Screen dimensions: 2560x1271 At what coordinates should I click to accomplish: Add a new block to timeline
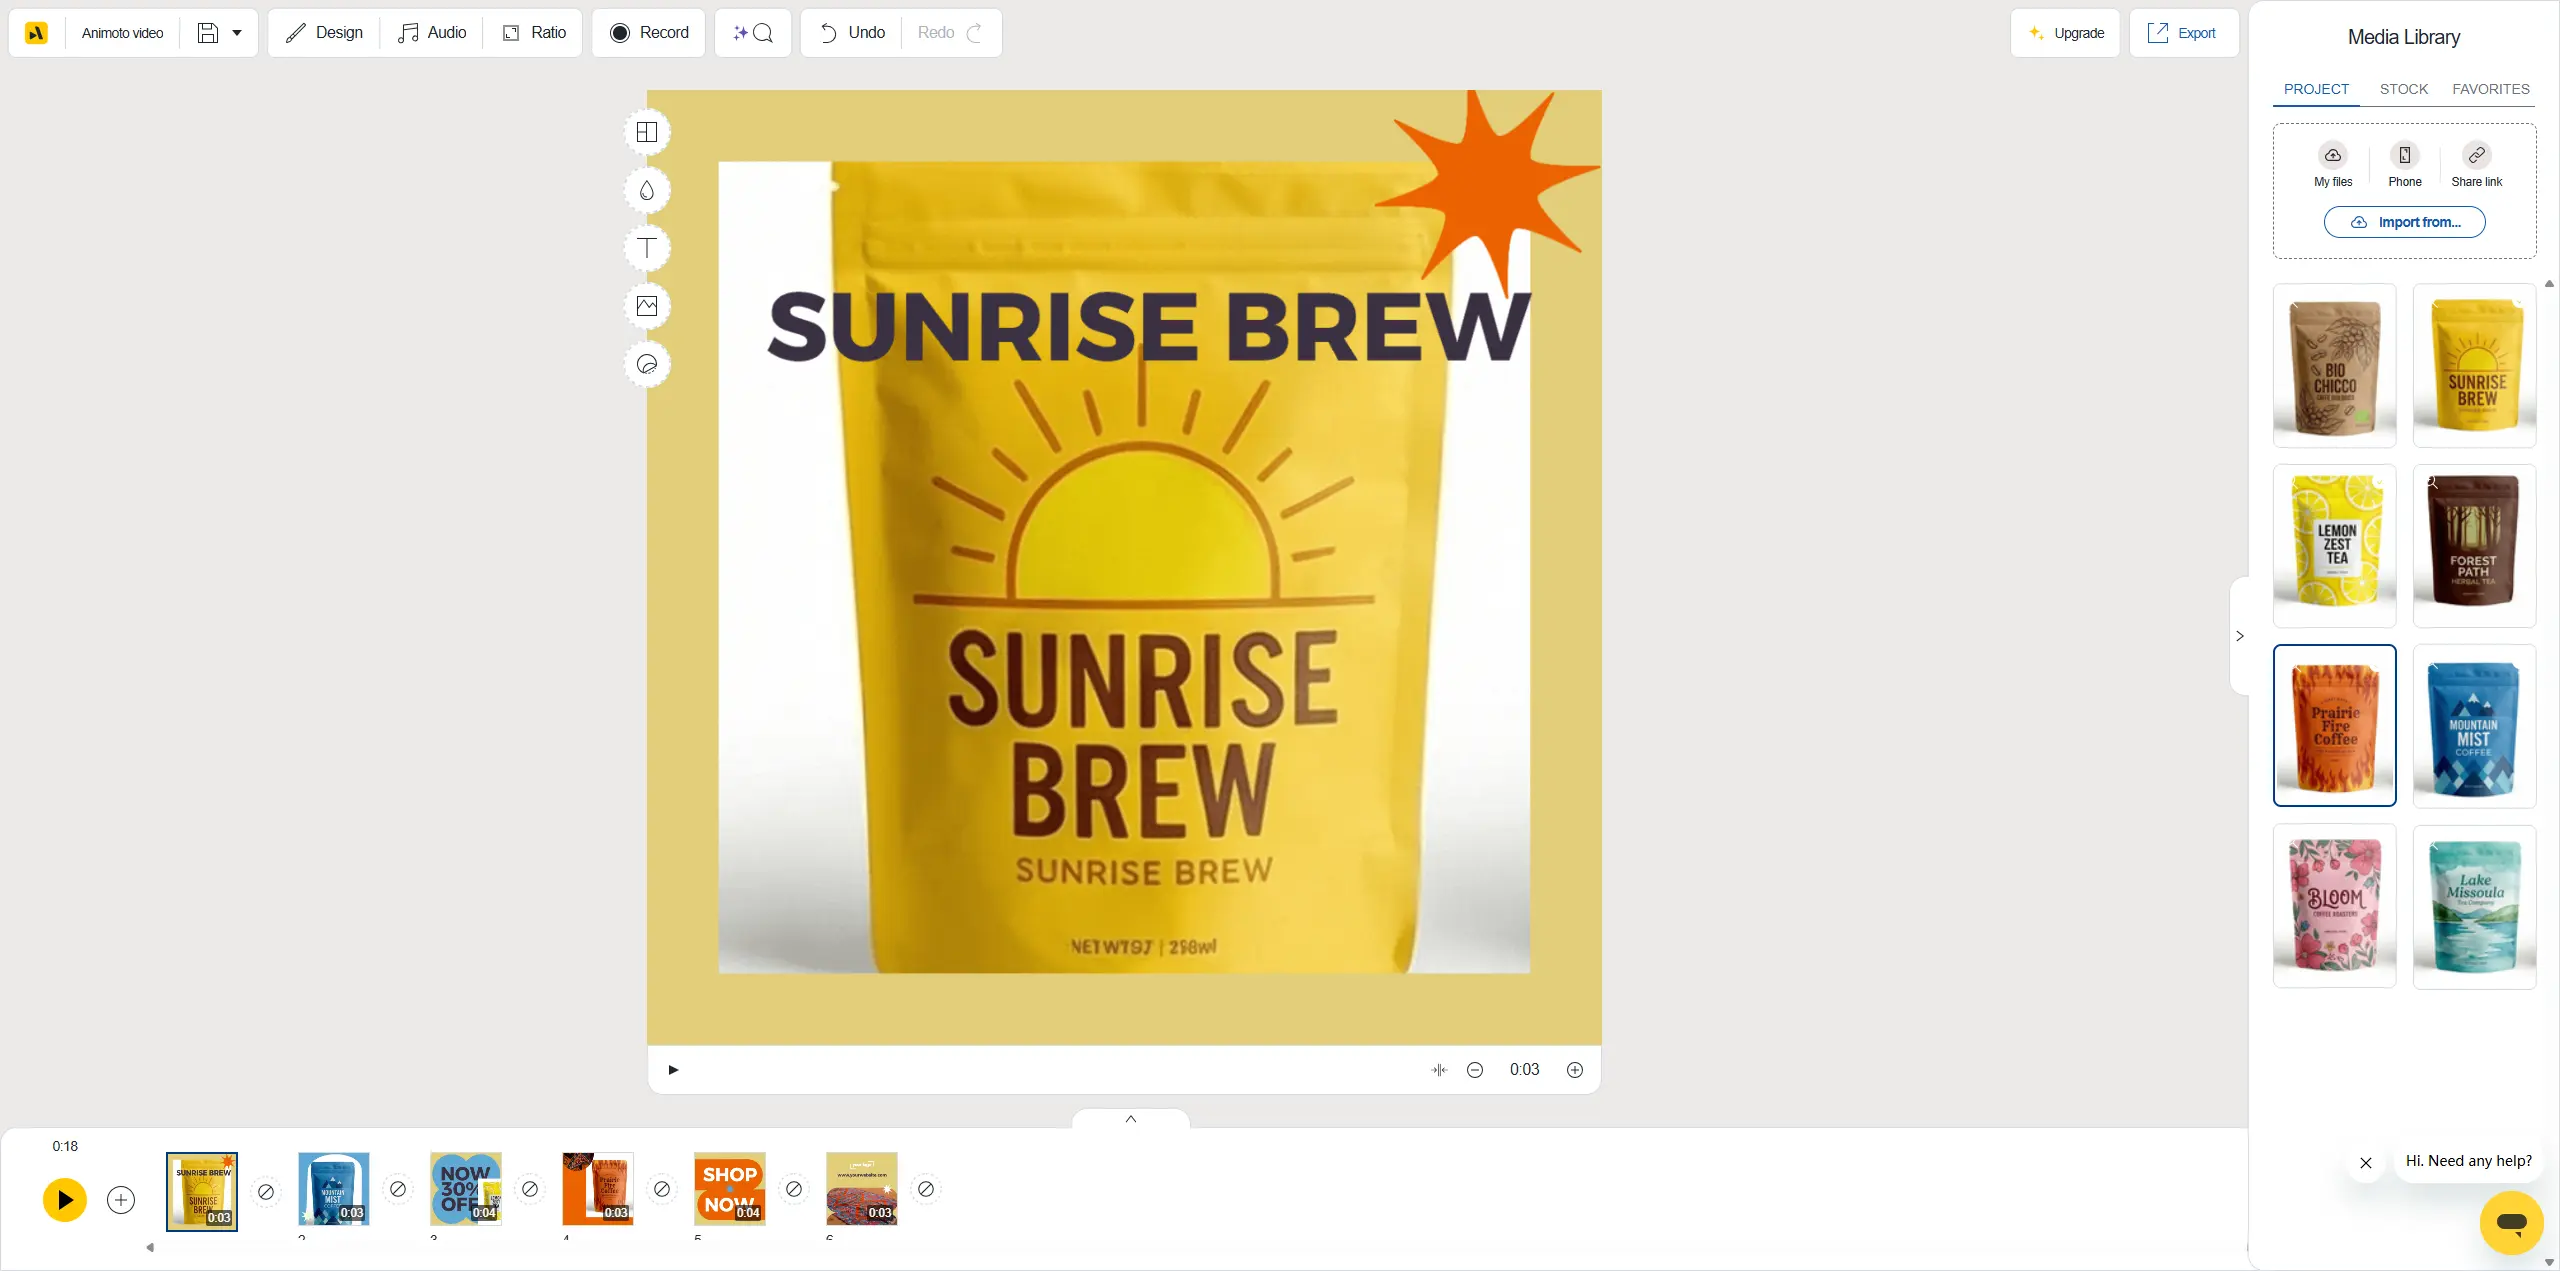point(121,1200)
